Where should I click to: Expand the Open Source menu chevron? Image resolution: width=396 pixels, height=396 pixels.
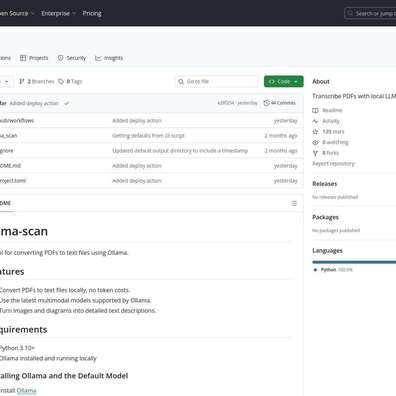[32, 13]
